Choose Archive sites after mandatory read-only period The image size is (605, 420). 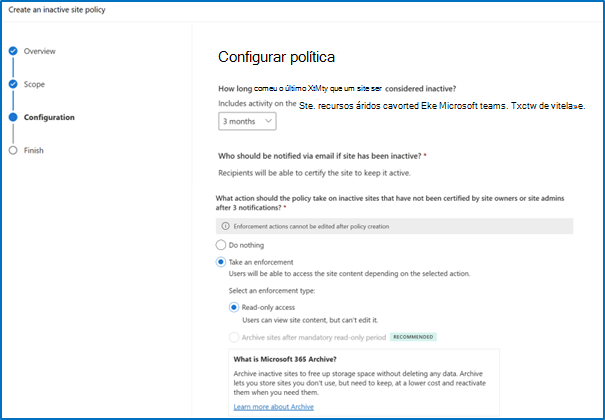(234, 337)
